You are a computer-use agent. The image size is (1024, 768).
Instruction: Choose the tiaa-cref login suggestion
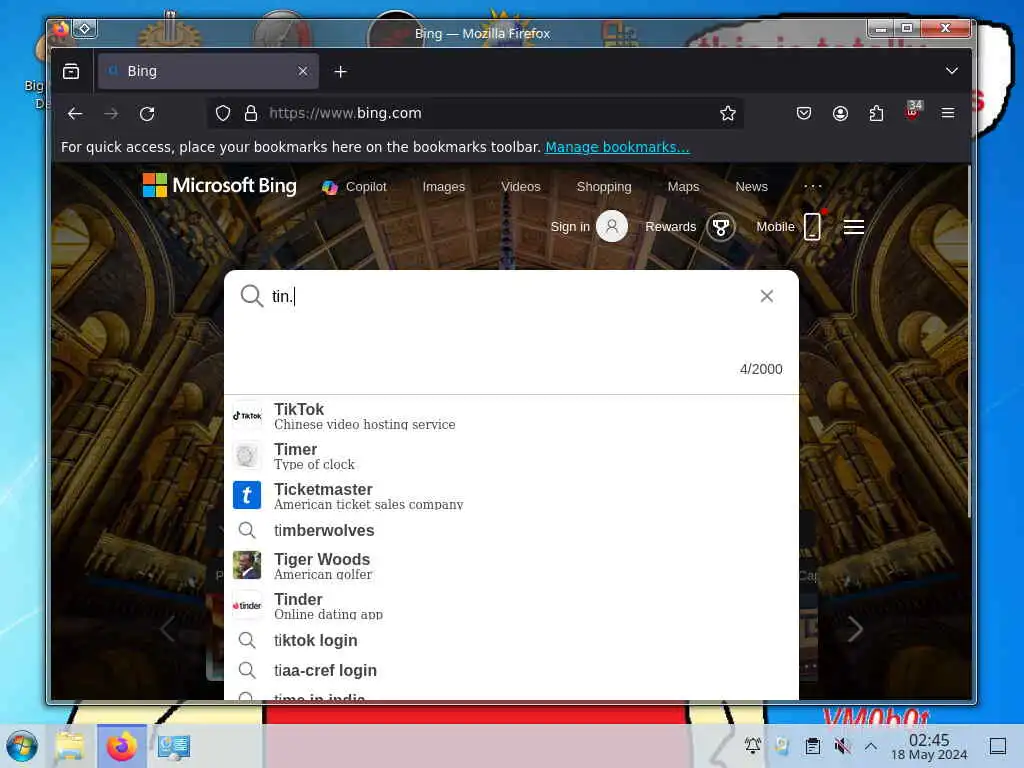pyautogui.click(x=511, y=670)
